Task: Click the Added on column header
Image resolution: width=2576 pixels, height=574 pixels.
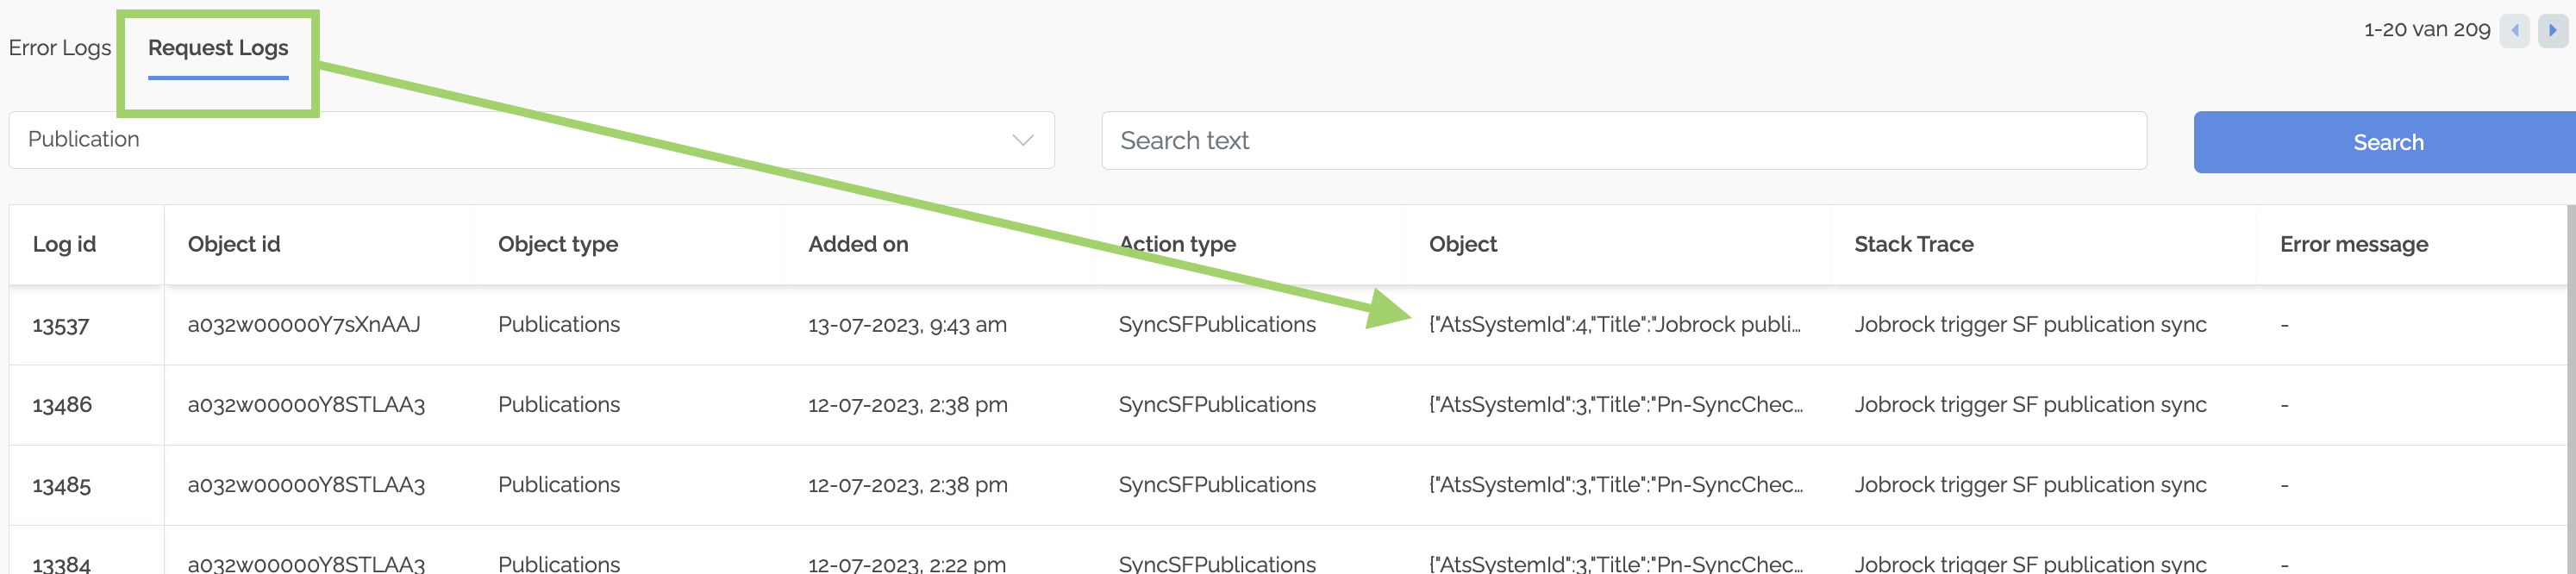Action: pyautogui.click(x=858, y=245)
